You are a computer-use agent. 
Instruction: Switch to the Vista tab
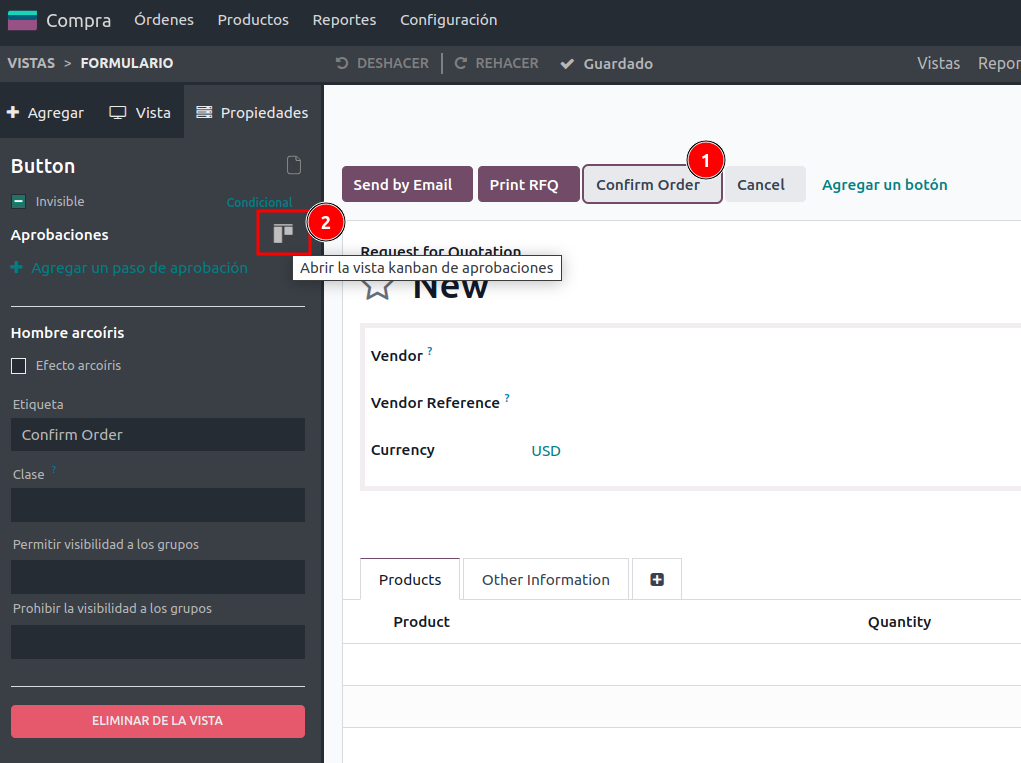[140, 113]
